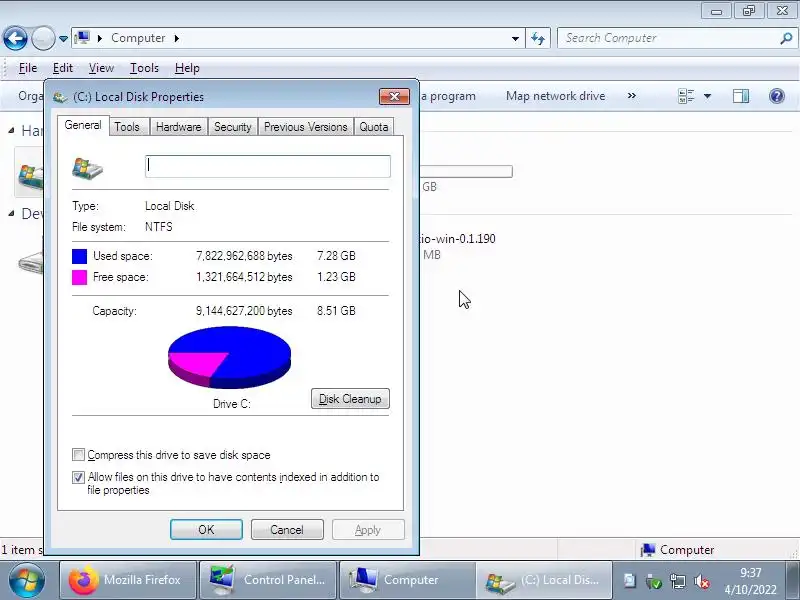This screenshot has height=600, width=800.
Task: Click the Computer icon in status bar
Action: pos(648,549)
